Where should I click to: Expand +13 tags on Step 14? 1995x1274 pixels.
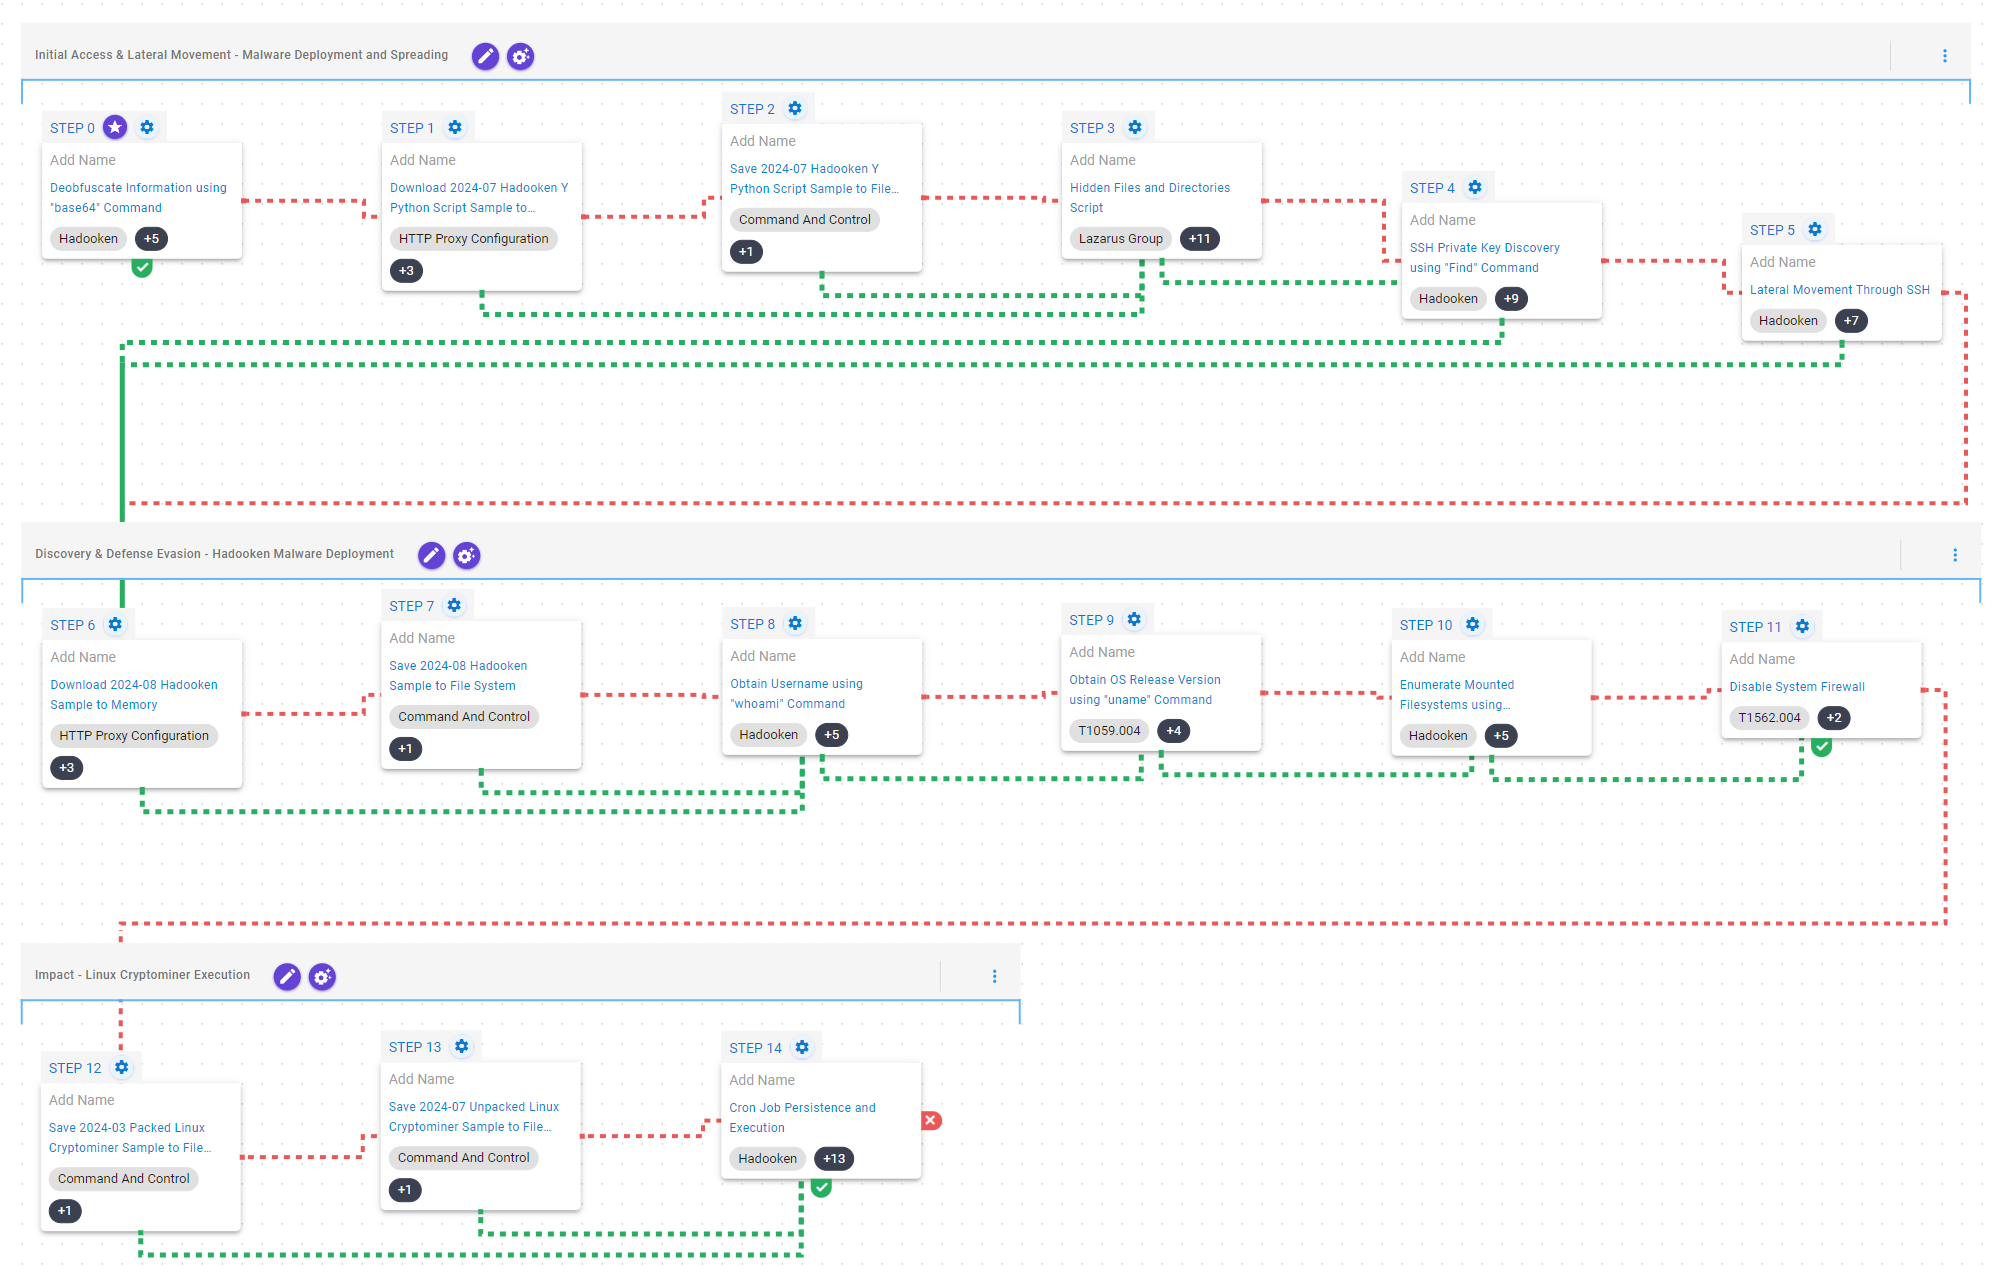[x=834, y=1158]
